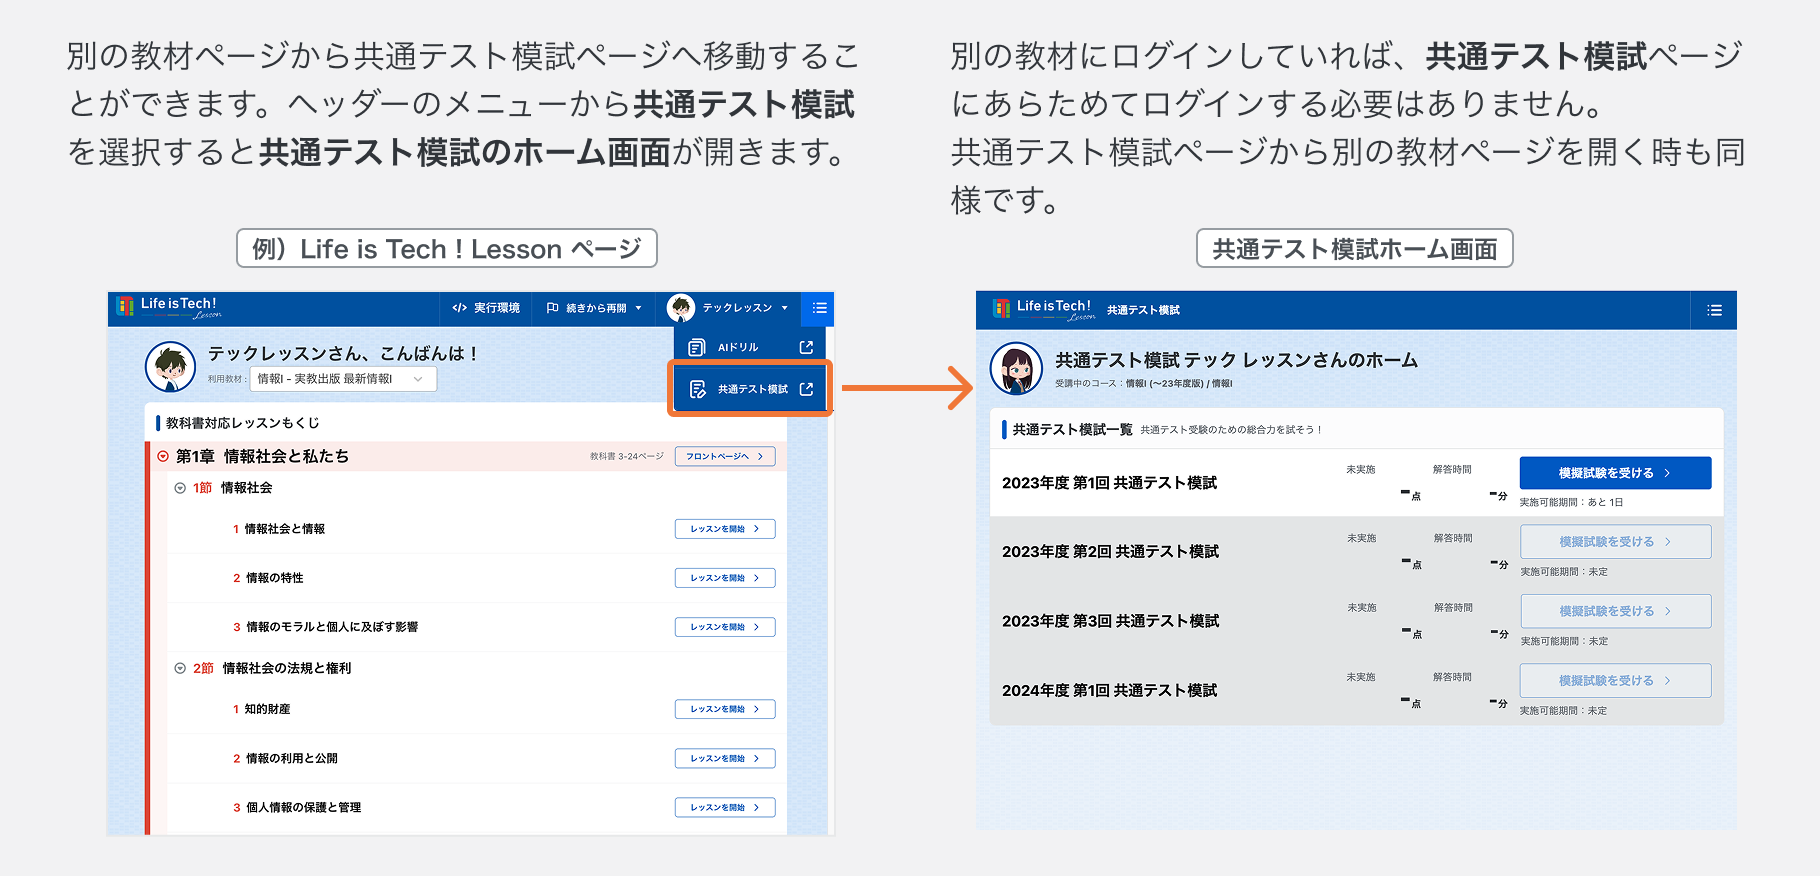
Task: Click 模擬試験を受ける for 2023年度 第2回
Action: click(x=1615, y=542)
